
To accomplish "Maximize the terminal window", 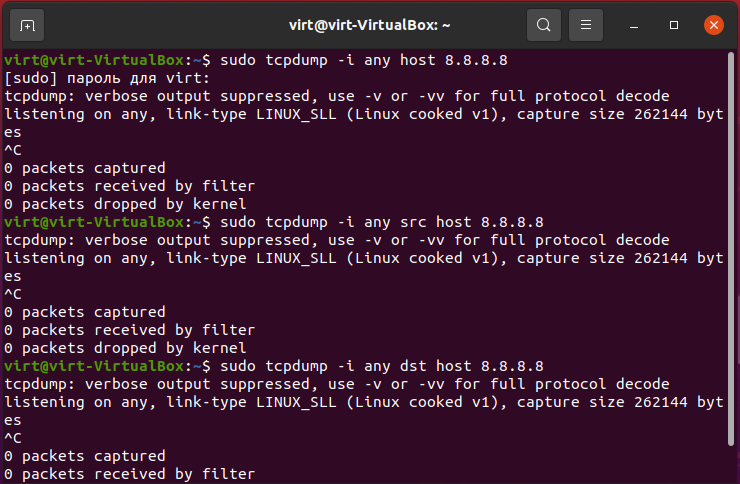I will pos(674,25).
